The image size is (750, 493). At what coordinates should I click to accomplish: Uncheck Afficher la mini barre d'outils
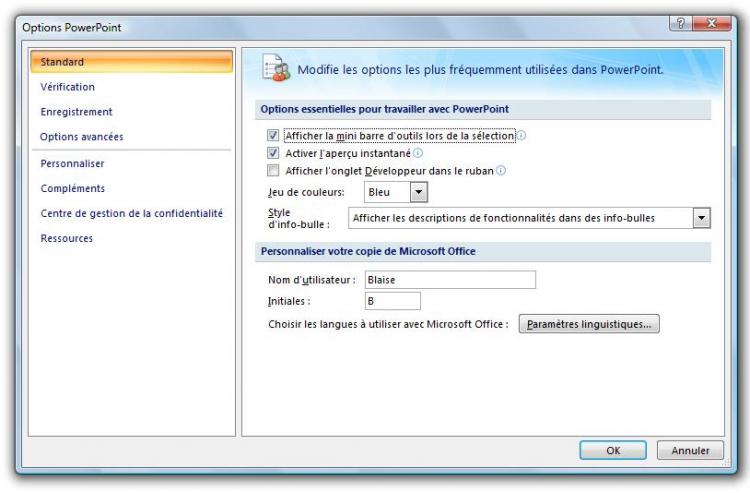(x=273, y=135)
